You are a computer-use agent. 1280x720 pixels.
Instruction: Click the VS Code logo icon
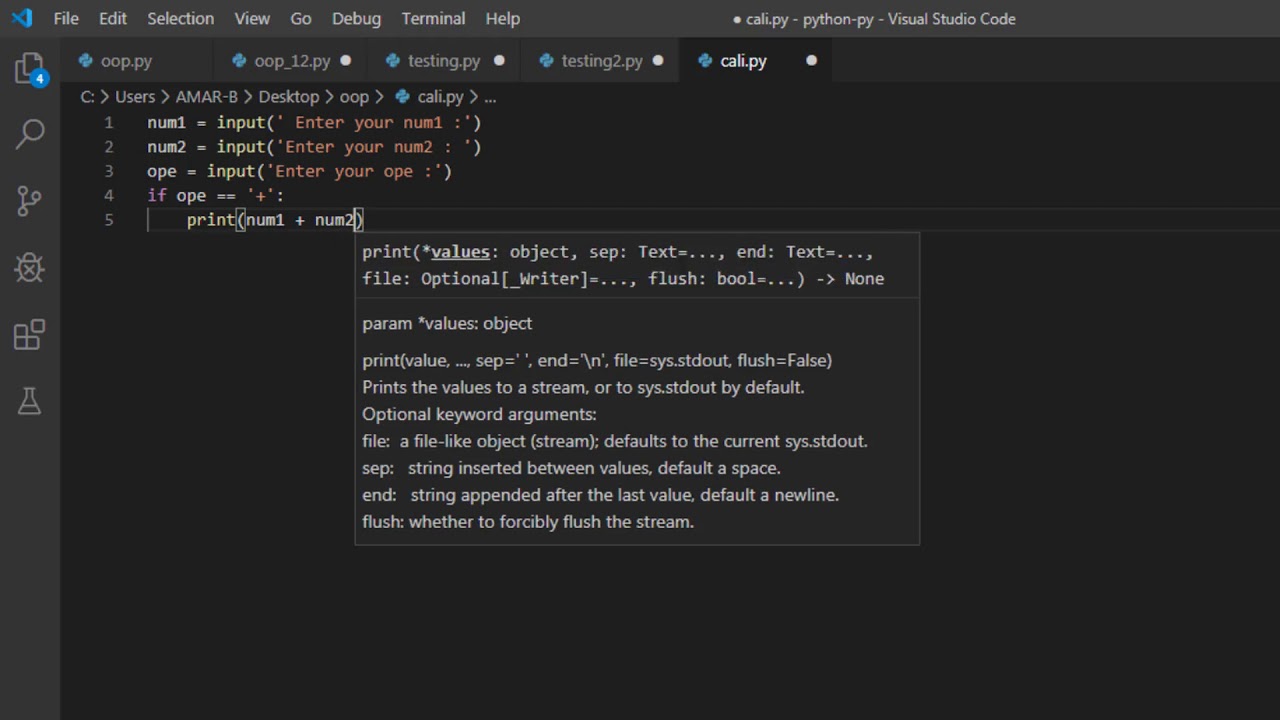point(22,18)
